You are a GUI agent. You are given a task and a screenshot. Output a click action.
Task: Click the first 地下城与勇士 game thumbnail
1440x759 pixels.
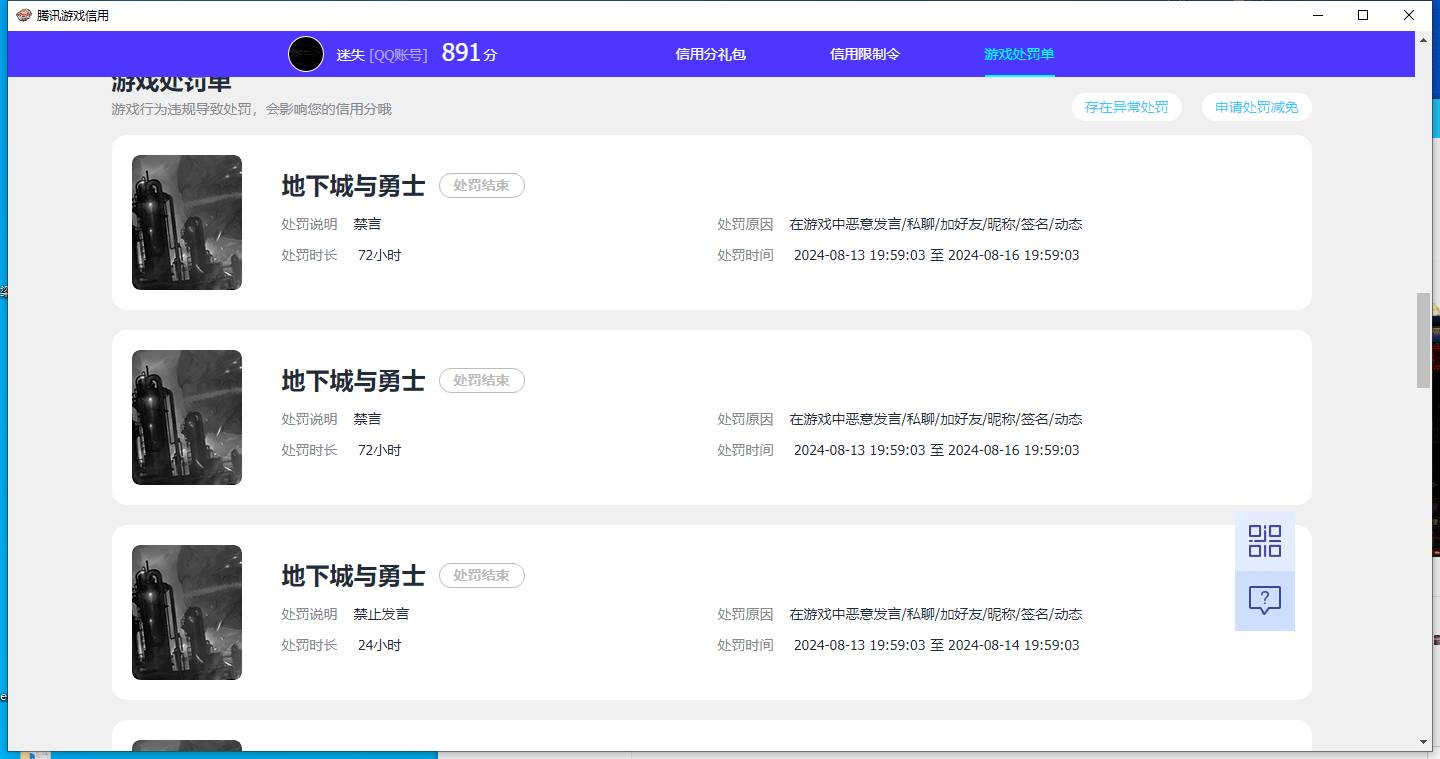pos(186,222)
